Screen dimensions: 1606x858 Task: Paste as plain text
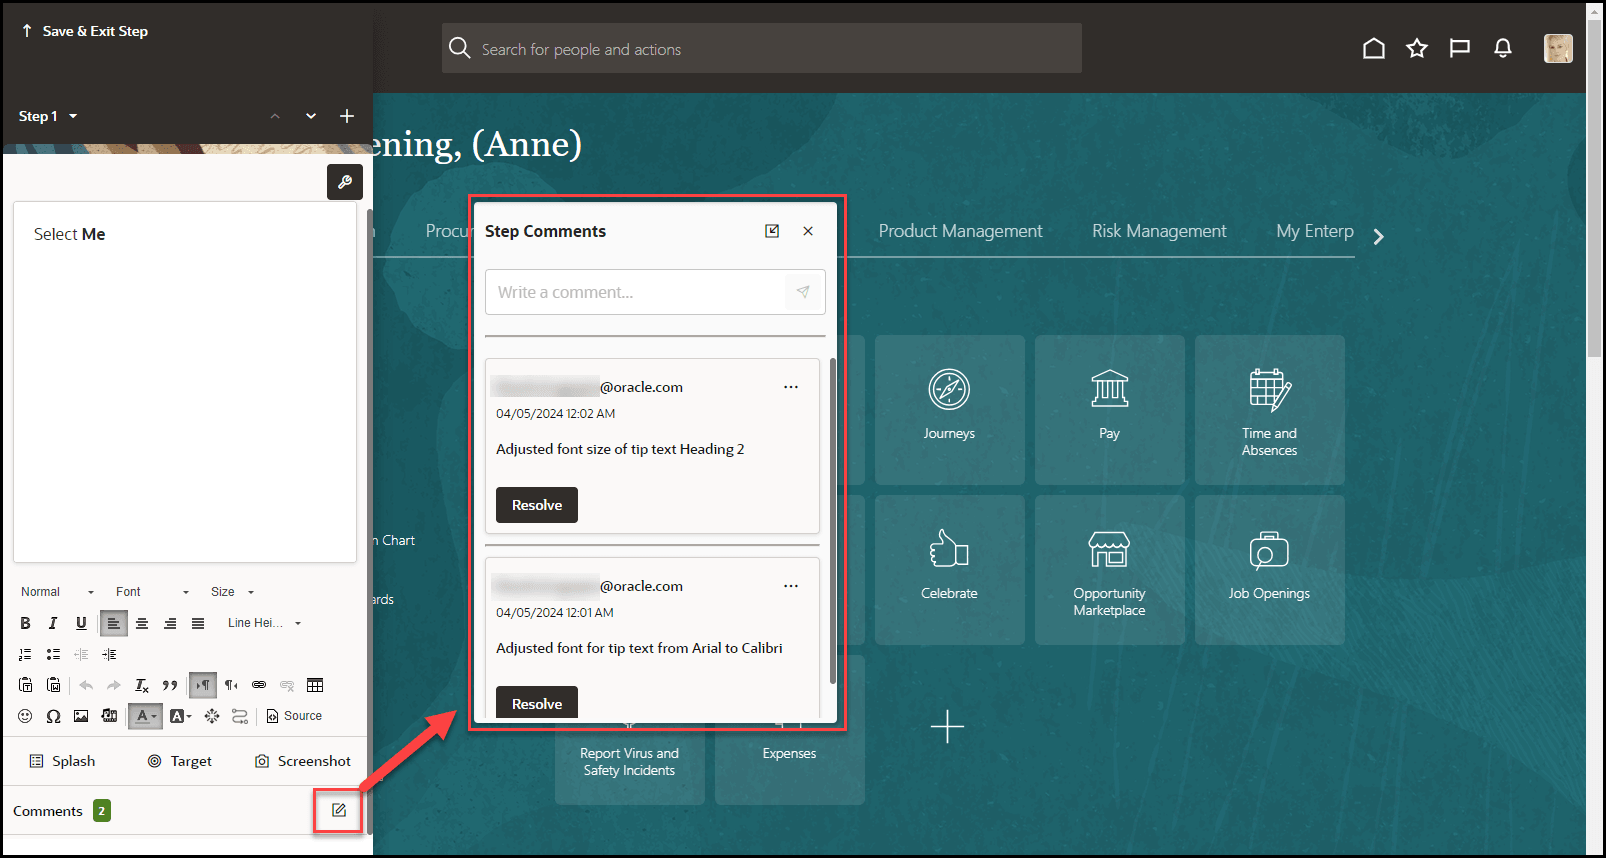26,685
